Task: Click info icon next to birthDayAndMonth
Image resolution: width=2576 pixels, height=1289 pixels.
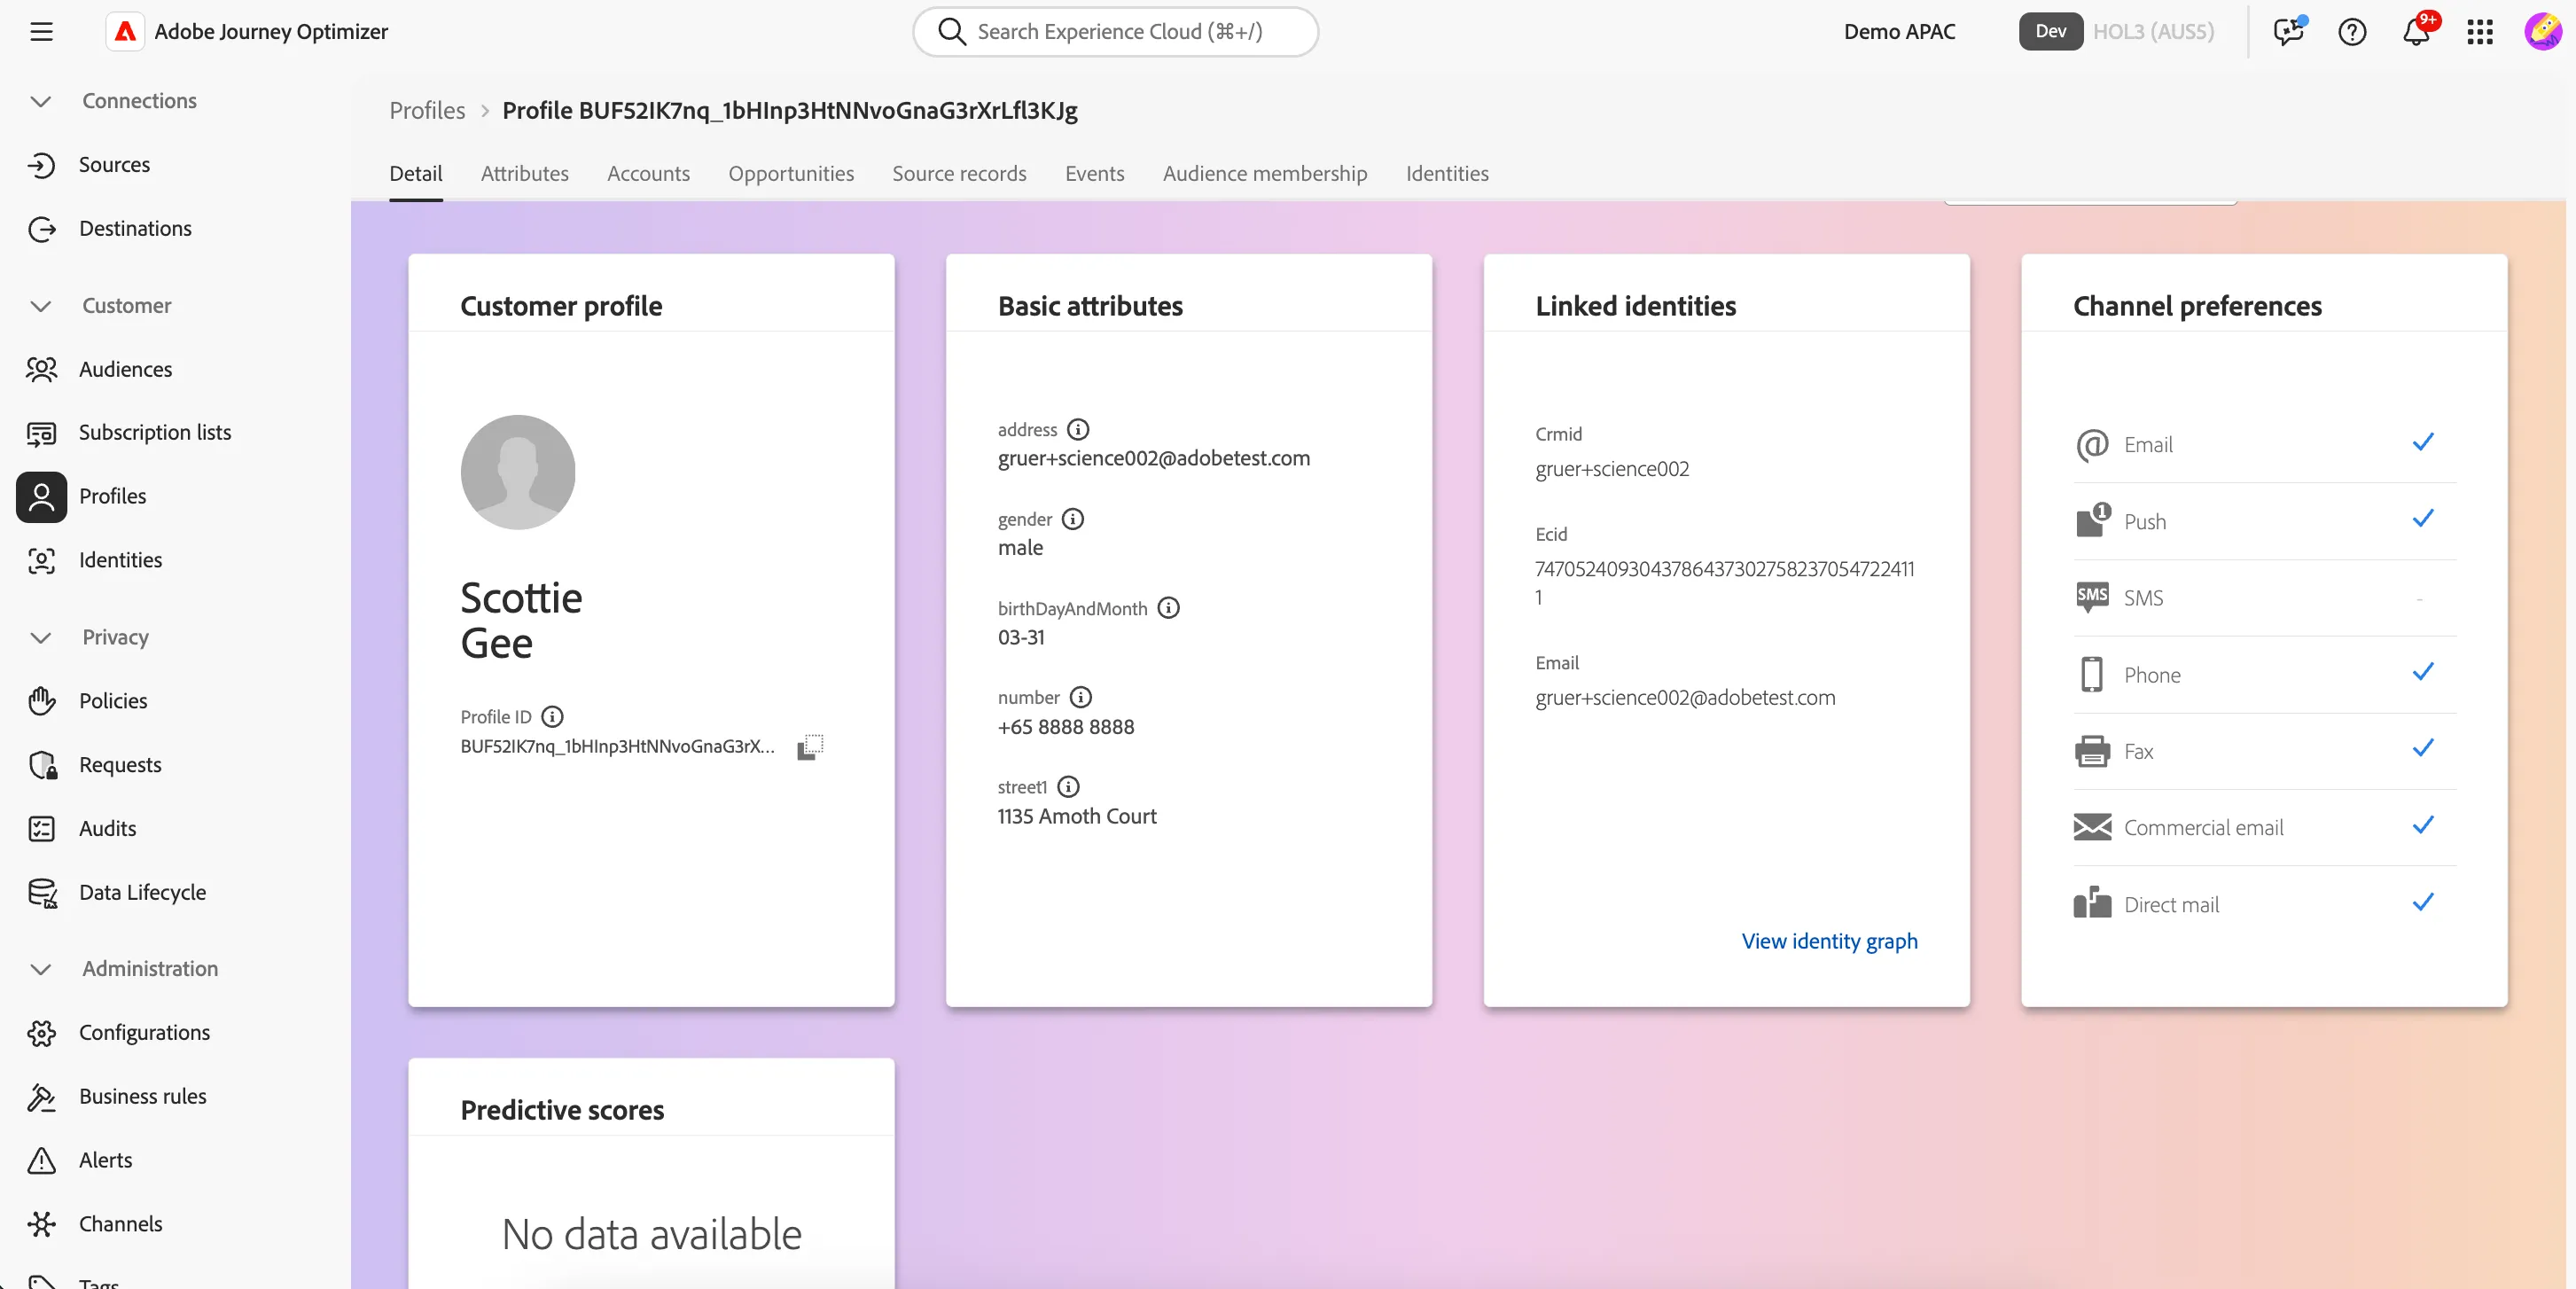Action: point(1169,608)
